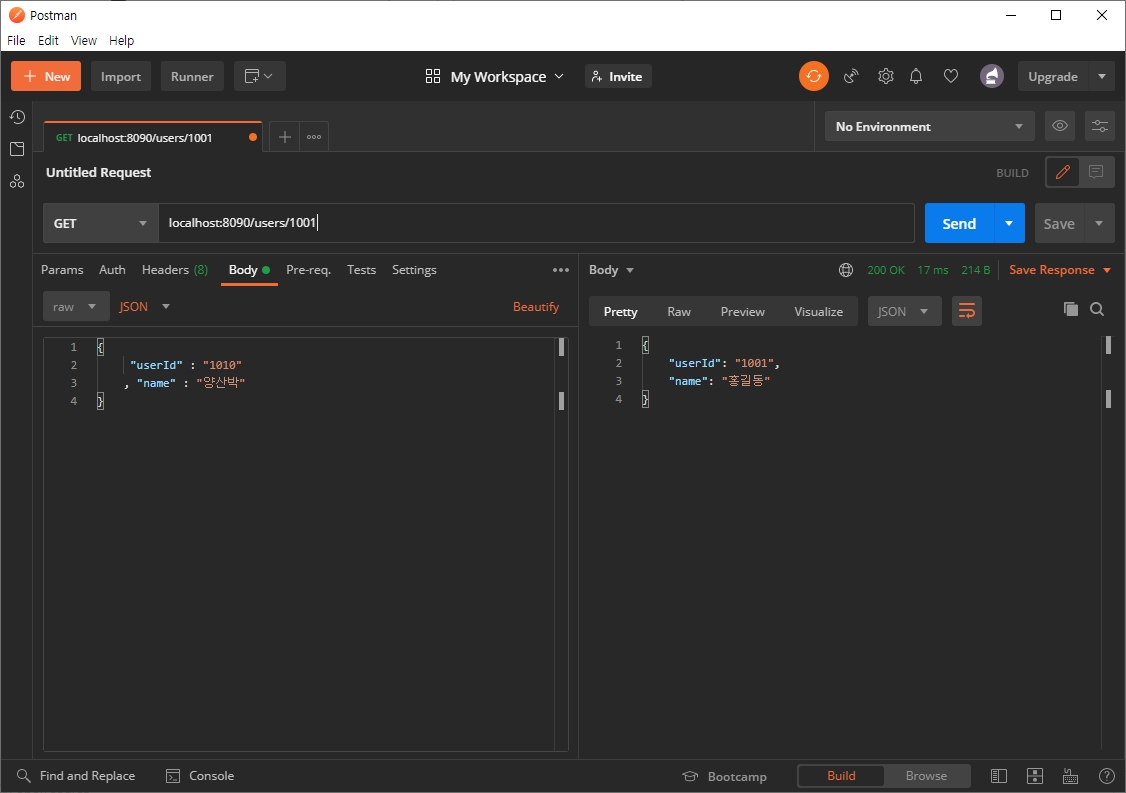Switch to the Tests tab
Viewport: 1126px width, 793px height.
tap(361, 270)
